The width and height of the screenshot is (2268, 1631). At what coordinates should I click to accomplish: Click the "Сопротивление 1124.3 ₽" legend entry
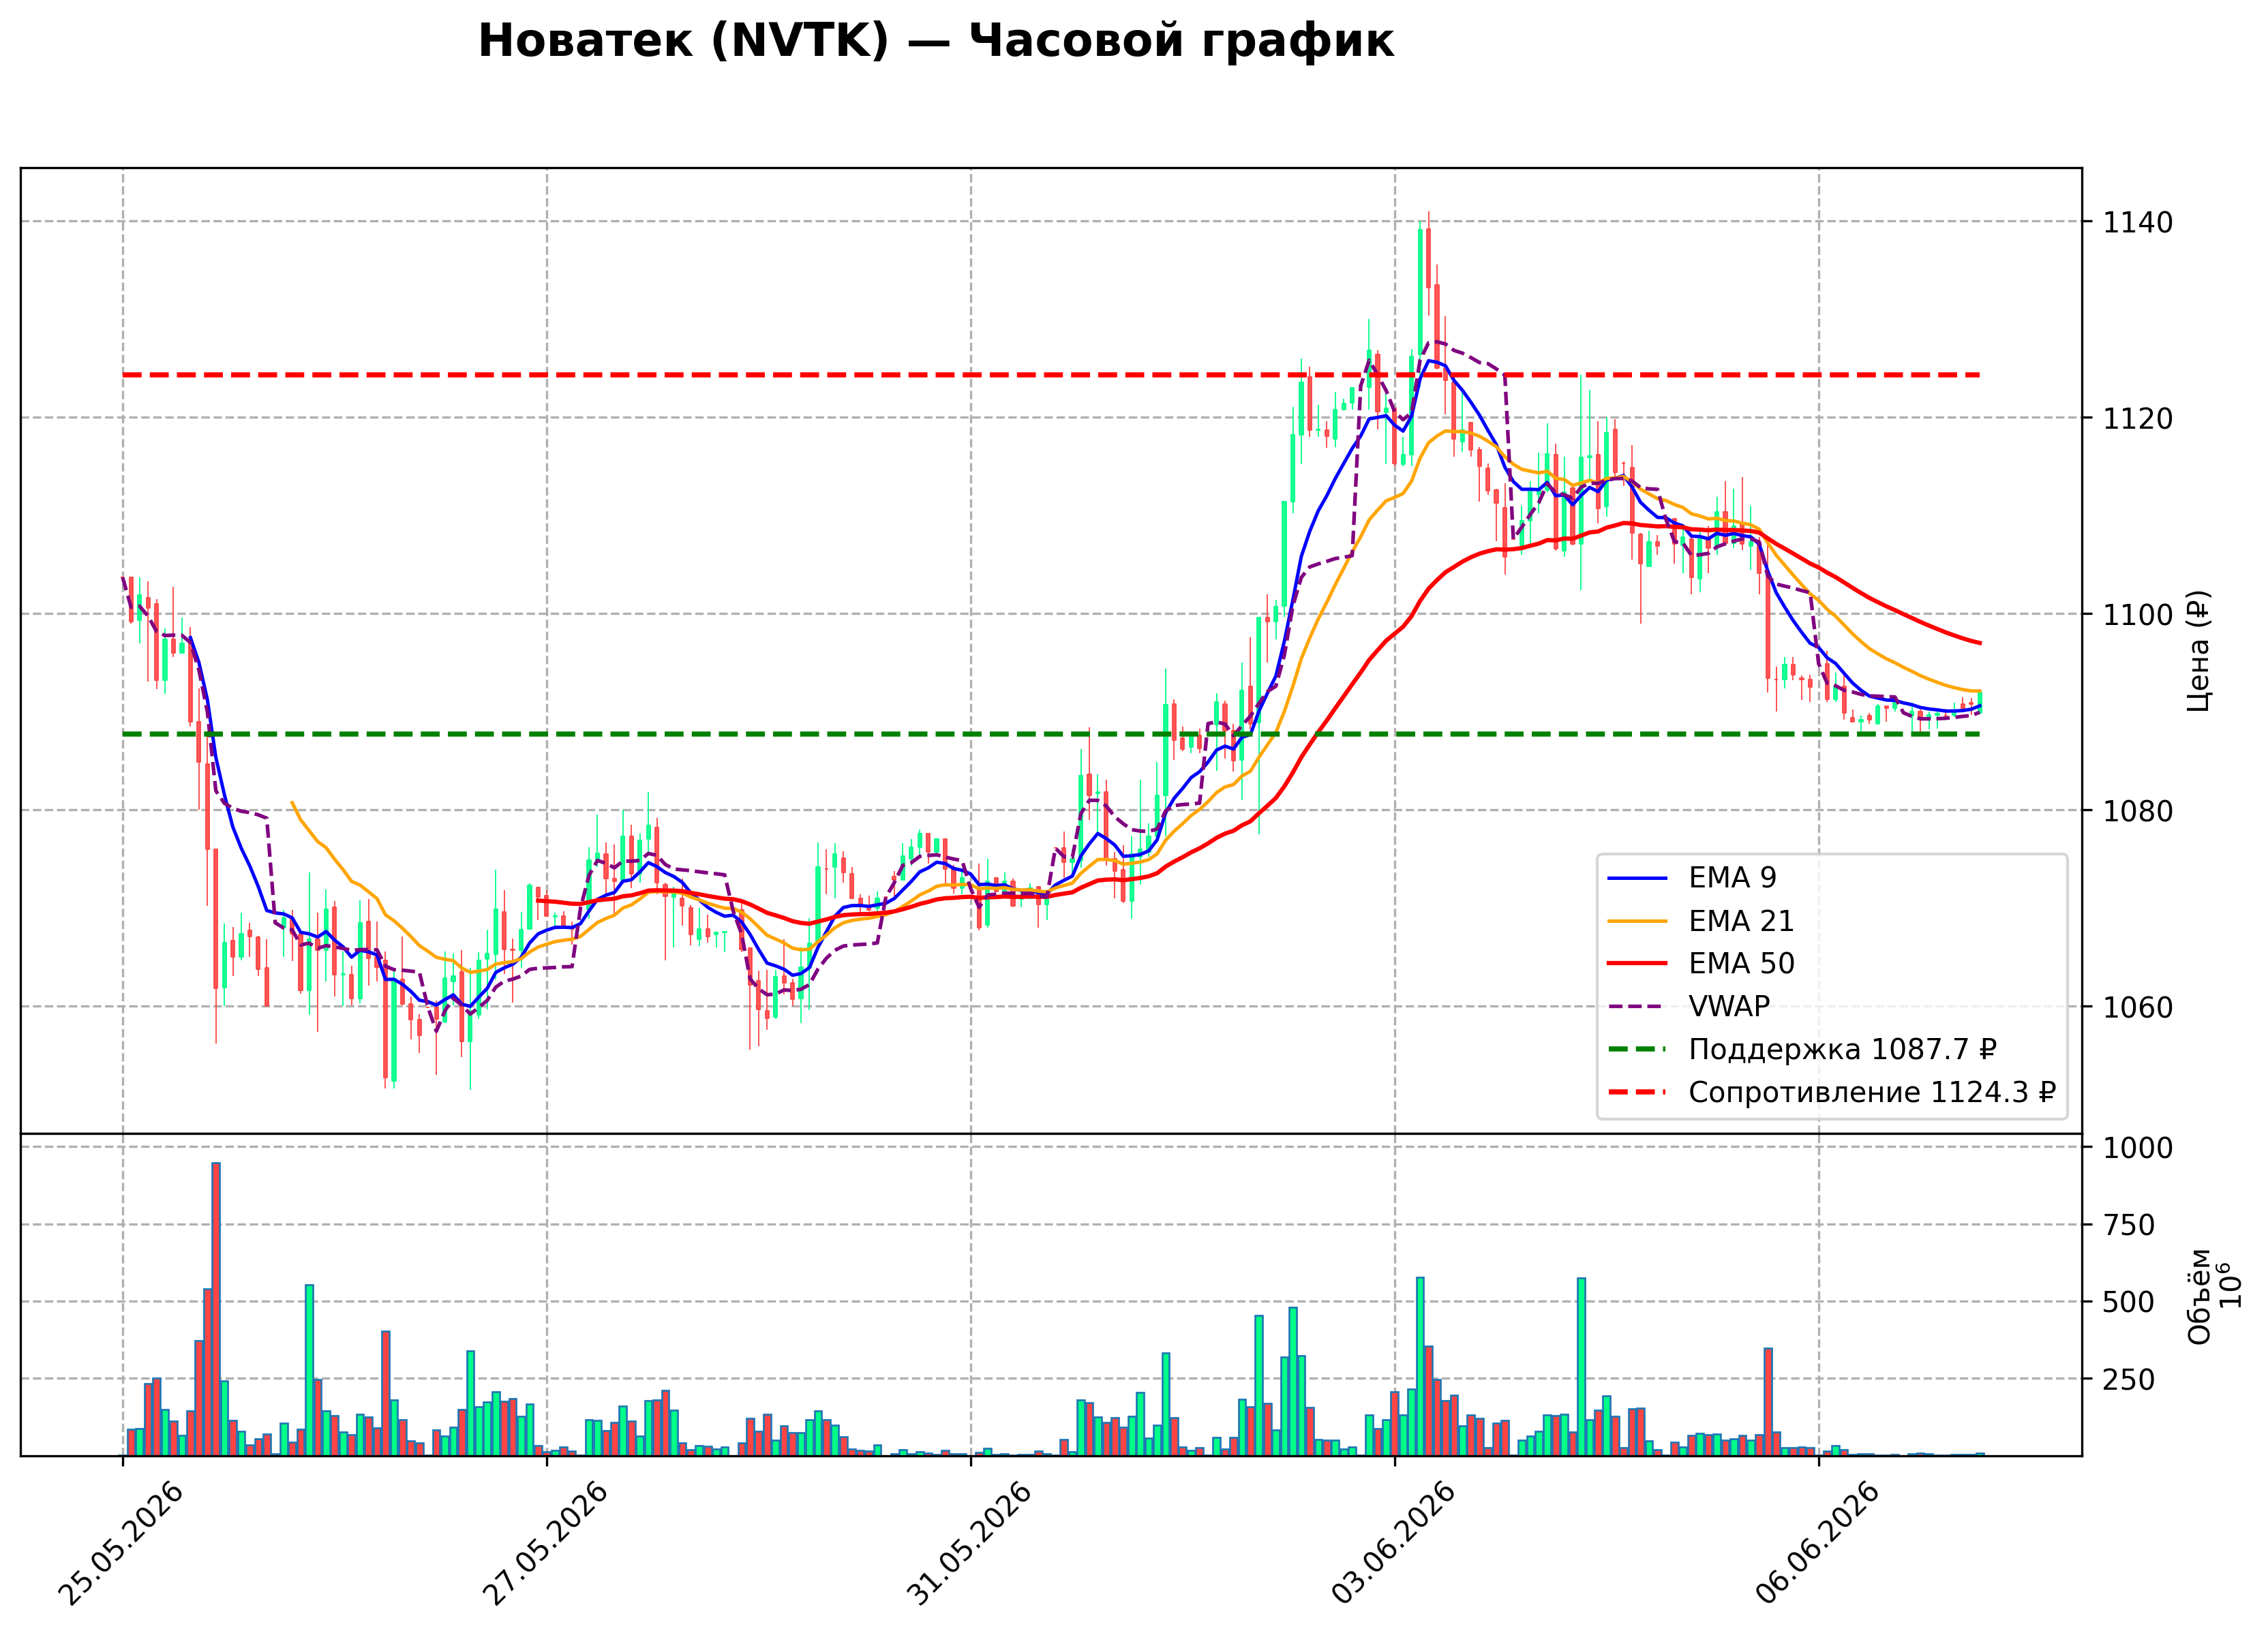pos(1872,1092)
